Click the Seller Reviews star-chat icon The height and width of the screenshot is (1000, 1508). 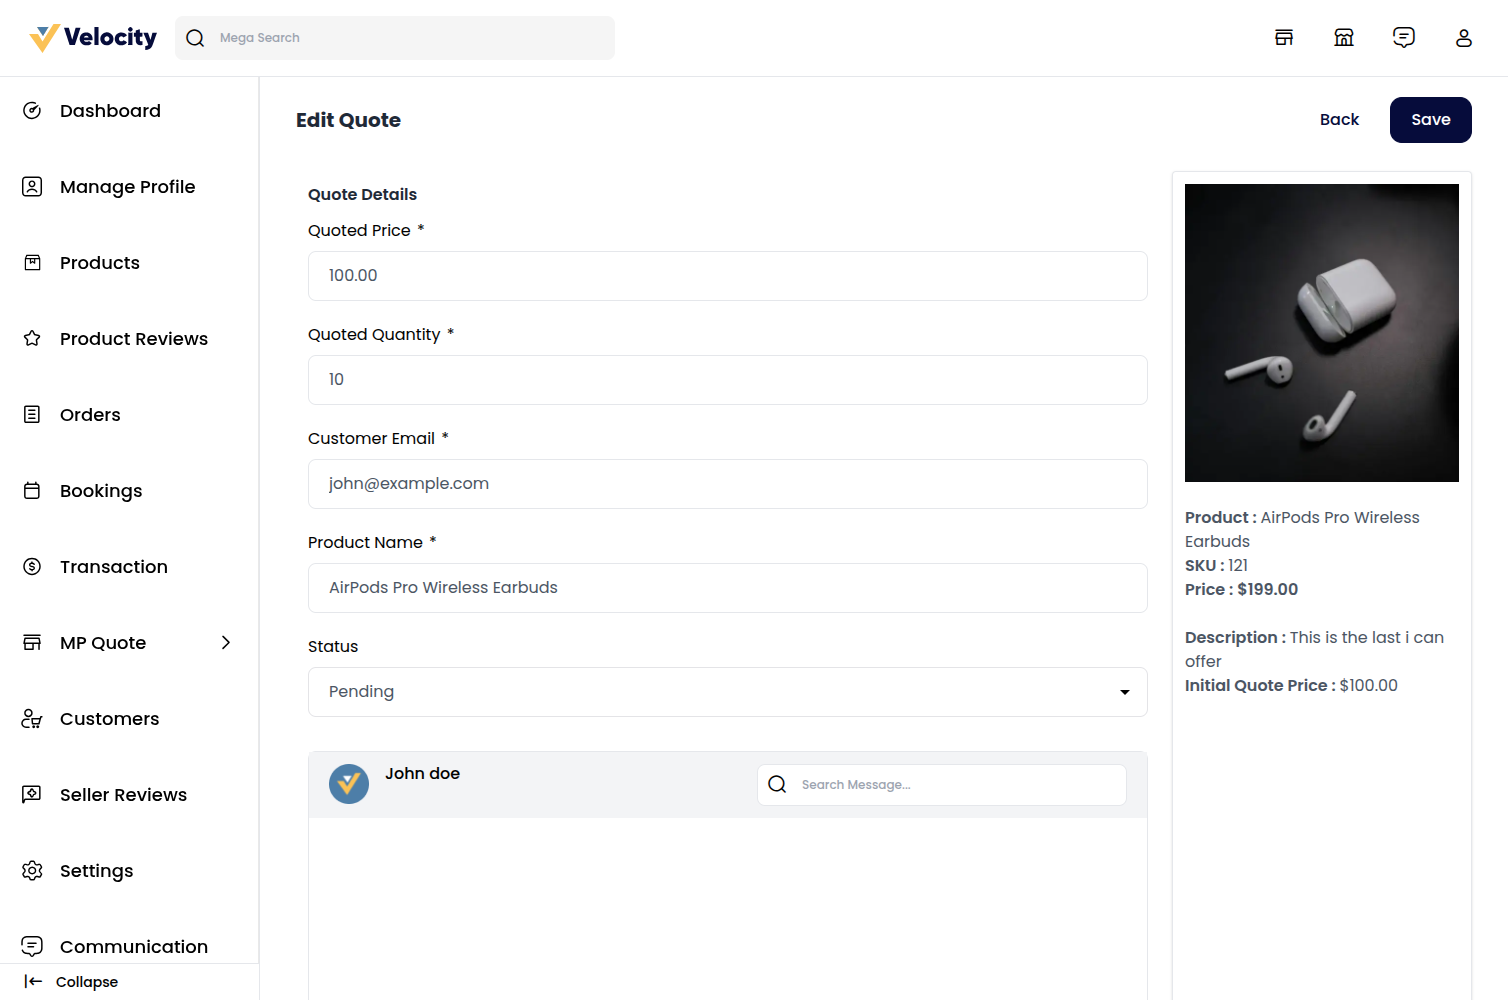point(32,795)
